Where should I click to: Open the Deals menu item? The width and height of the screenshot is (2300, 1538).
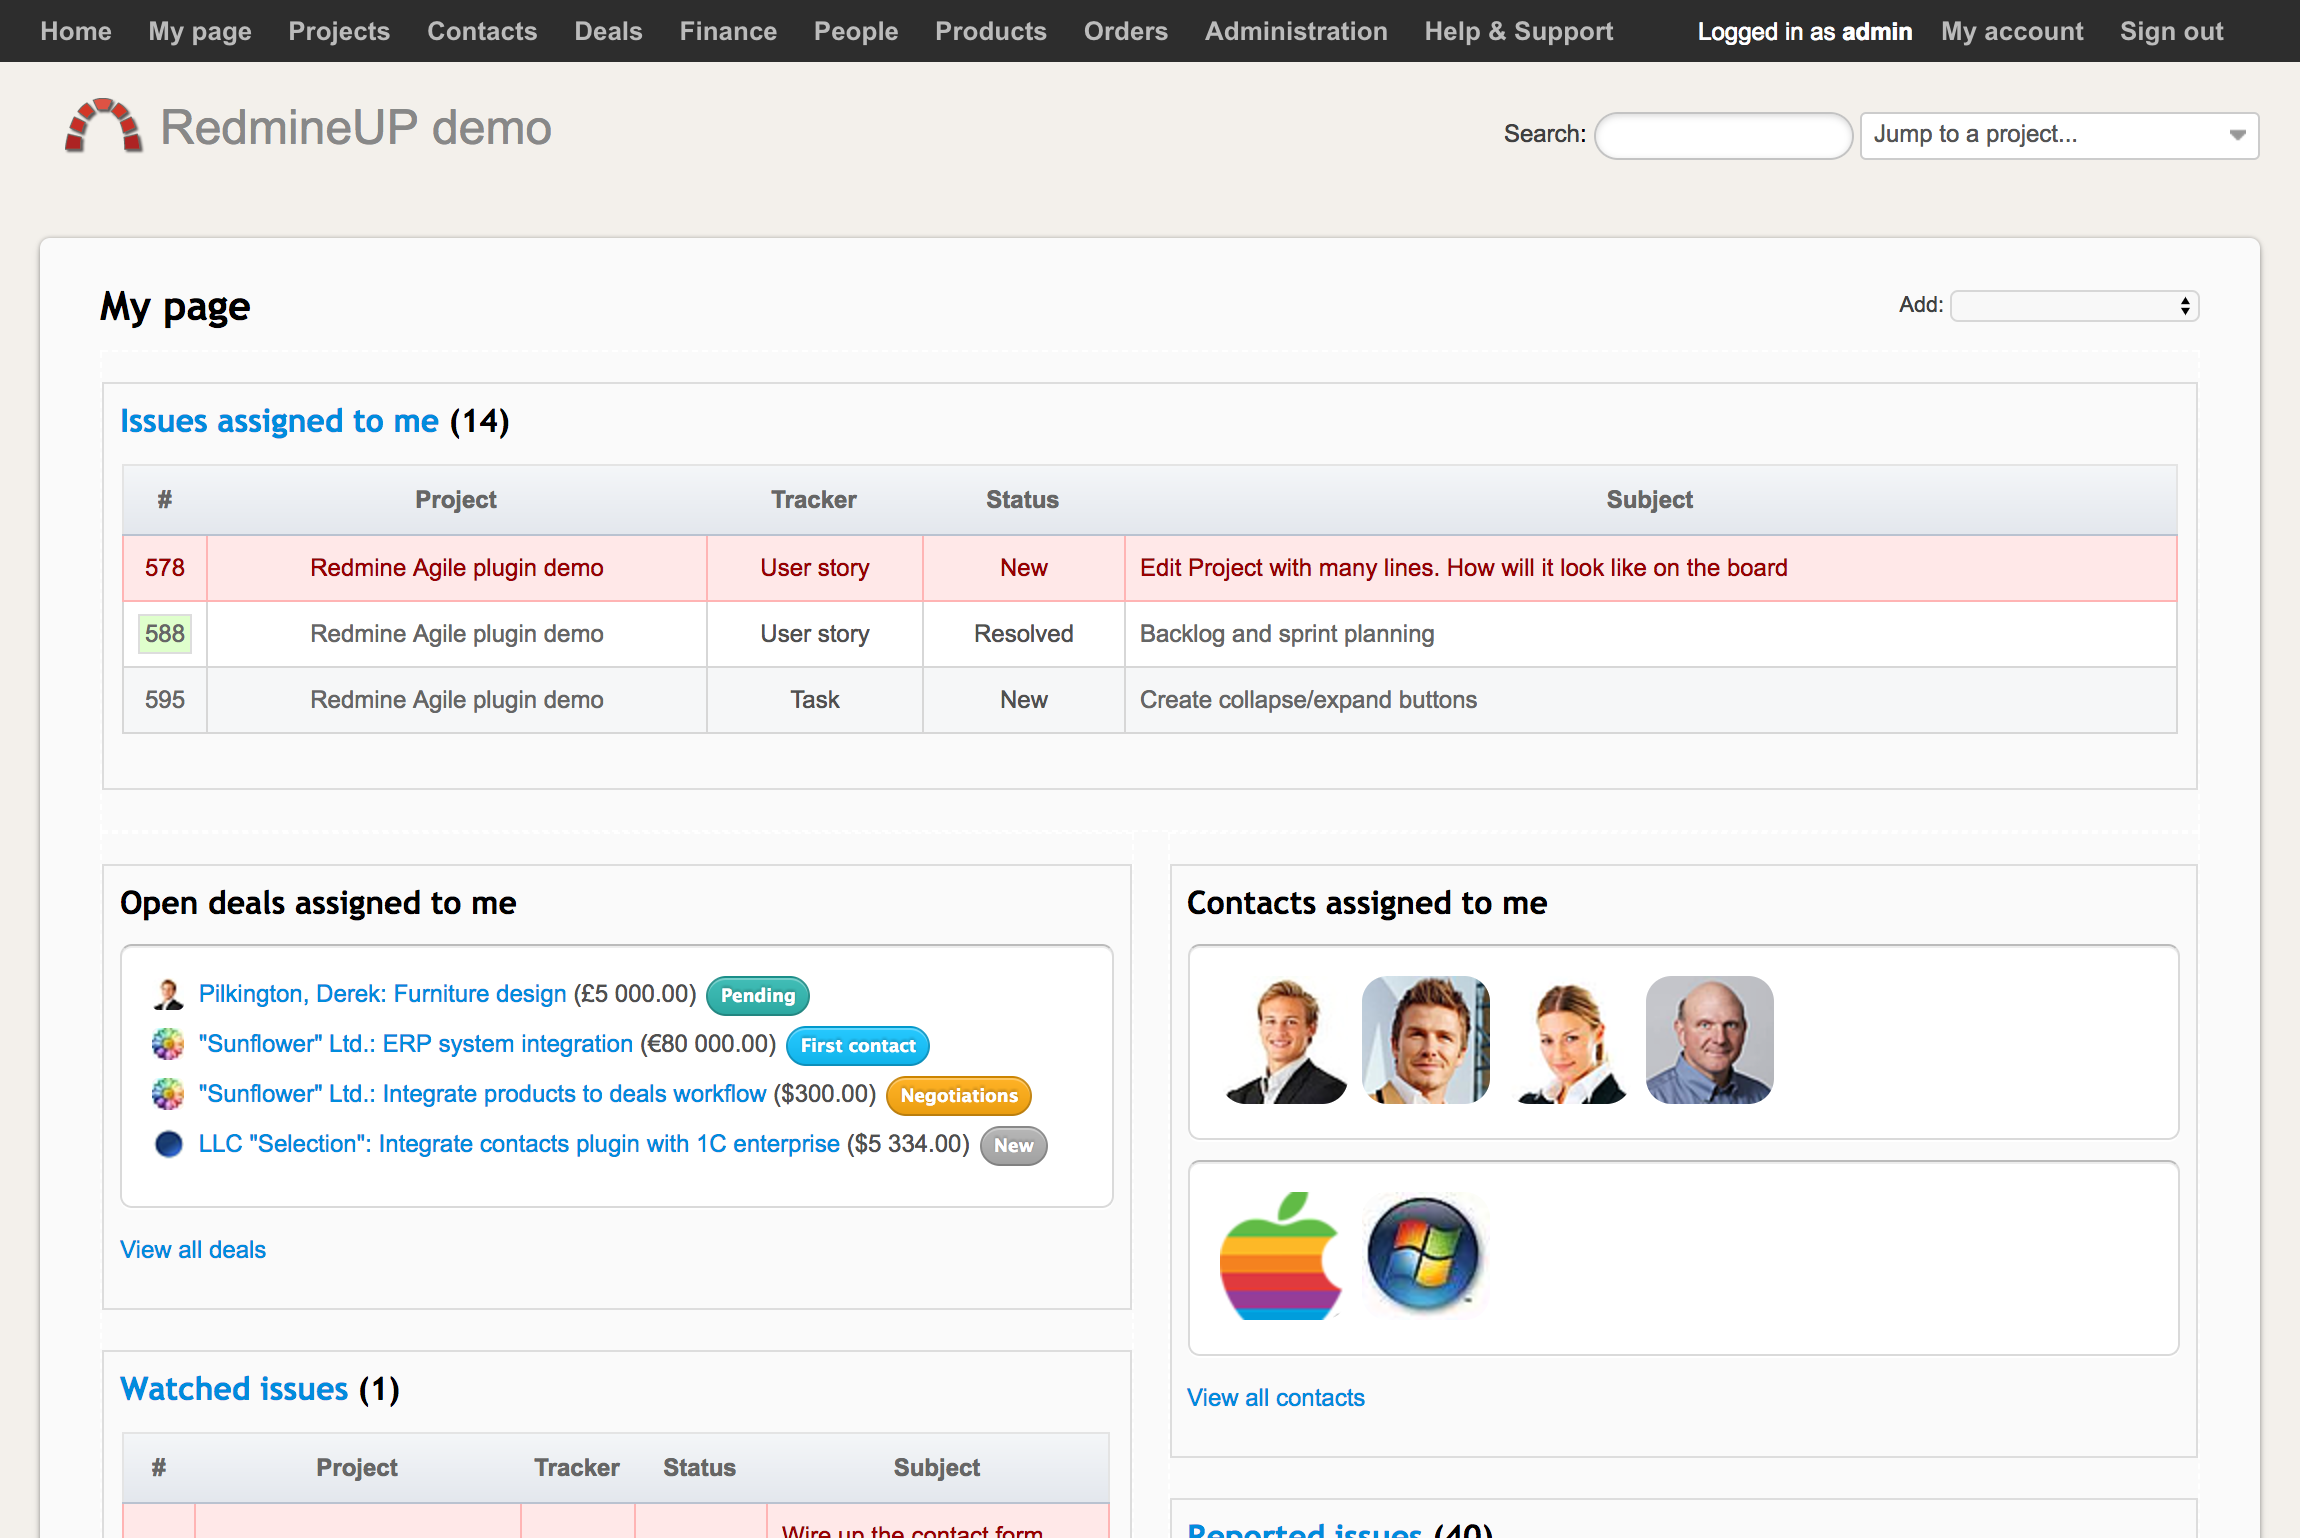608,31
